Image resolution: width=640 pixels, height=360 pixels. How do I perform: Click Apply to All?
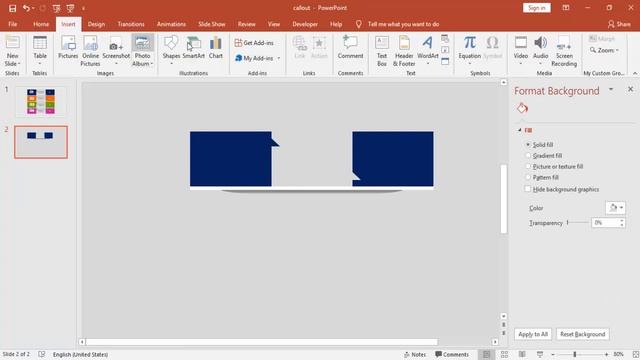point(533,334)
